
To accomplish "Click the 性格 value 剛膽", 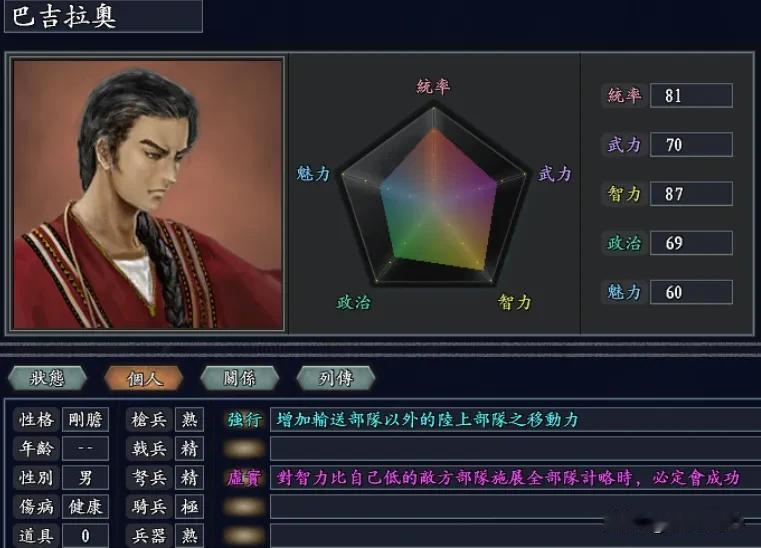I will 85,419.
